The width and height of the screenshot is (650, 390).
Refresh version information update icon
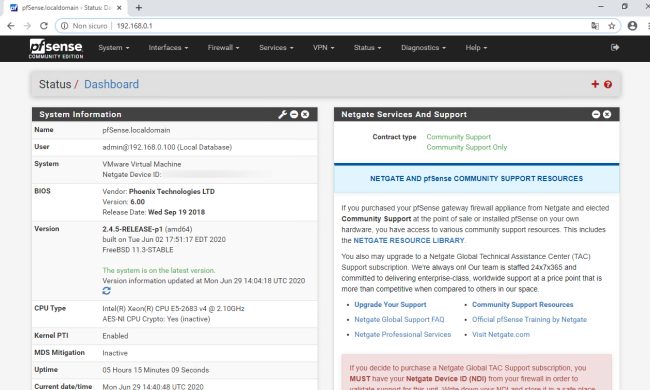(x=107, y=291)
